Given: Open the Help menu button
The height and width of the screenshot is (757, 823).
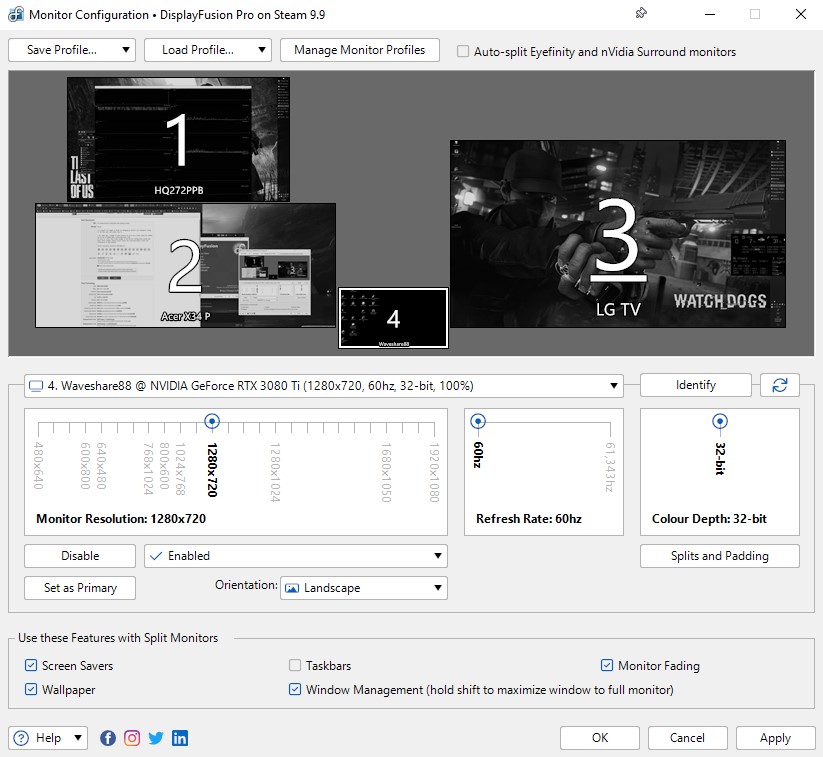Looking at the screenshot, I should coord(48,738).
